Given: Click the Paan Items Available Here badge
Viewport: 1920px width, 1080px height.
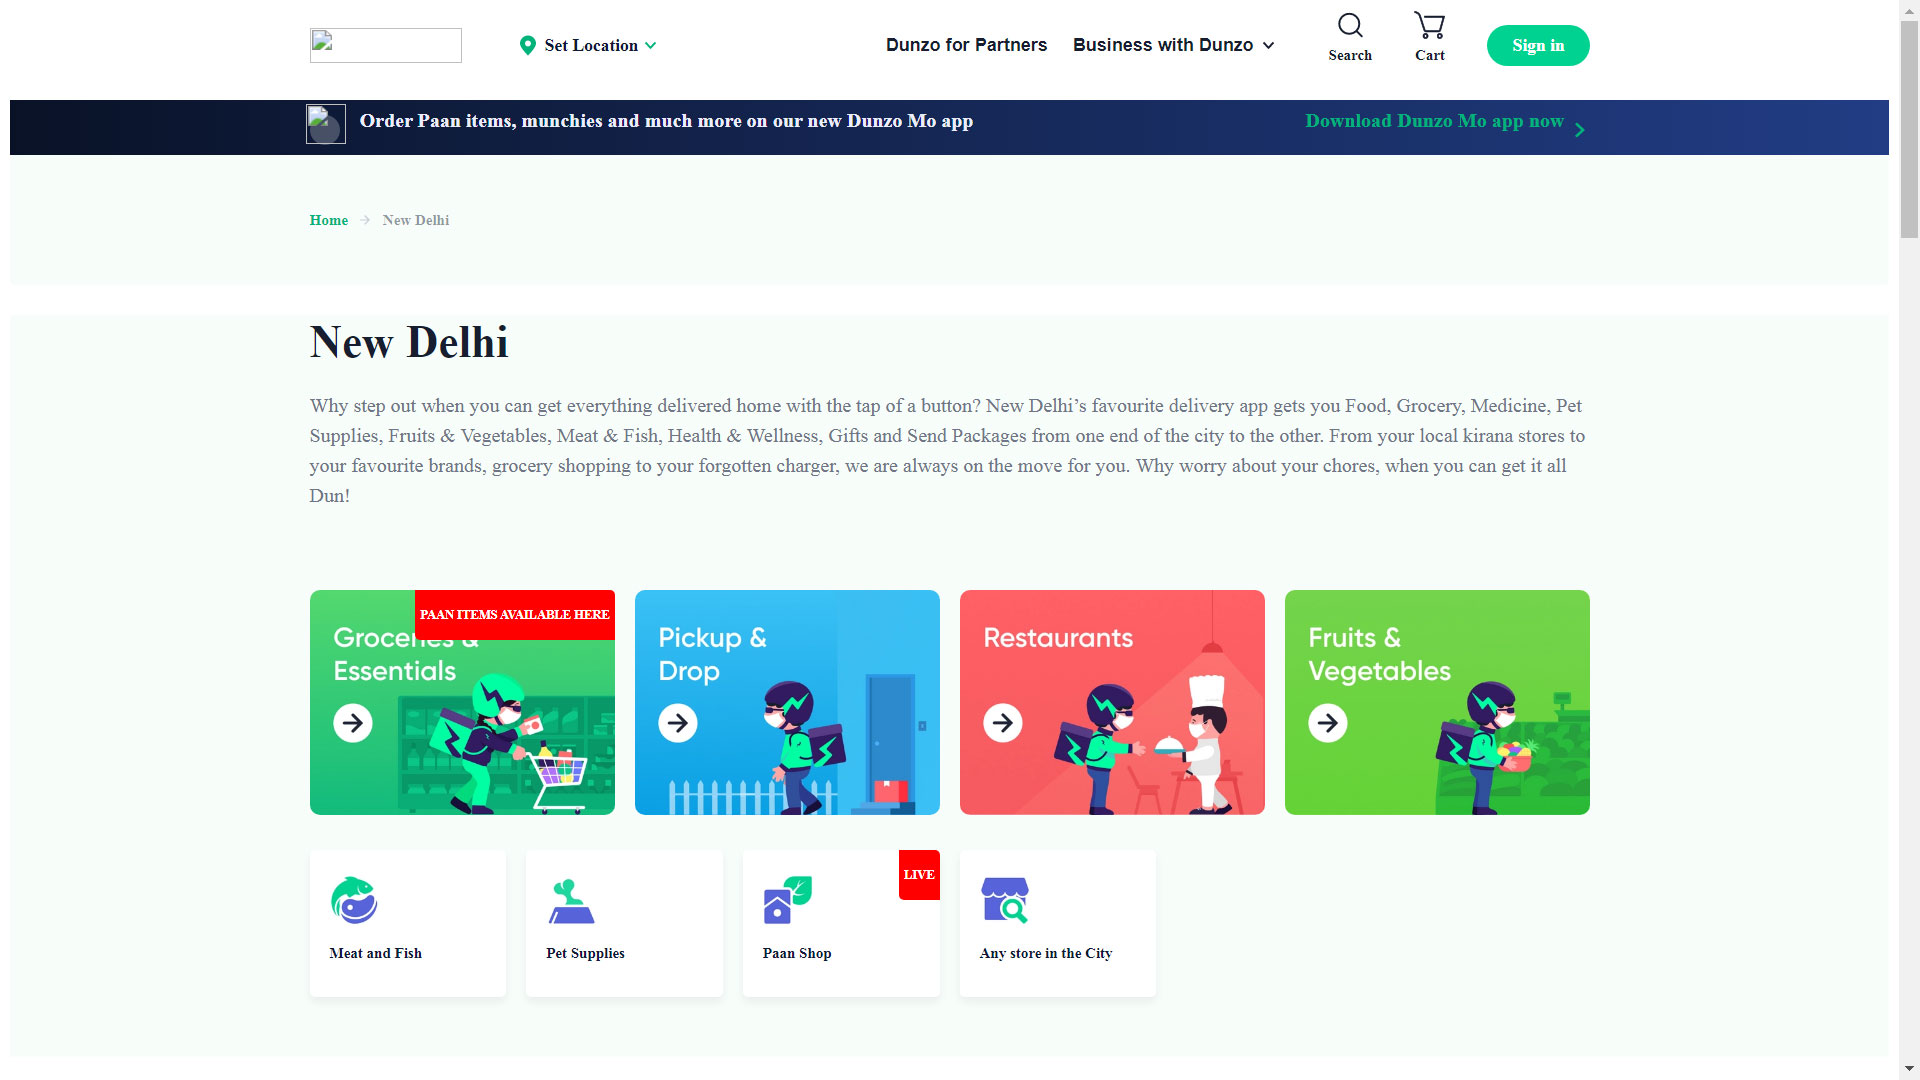Looking at the screenshot, I should click(x=515, y=615).
